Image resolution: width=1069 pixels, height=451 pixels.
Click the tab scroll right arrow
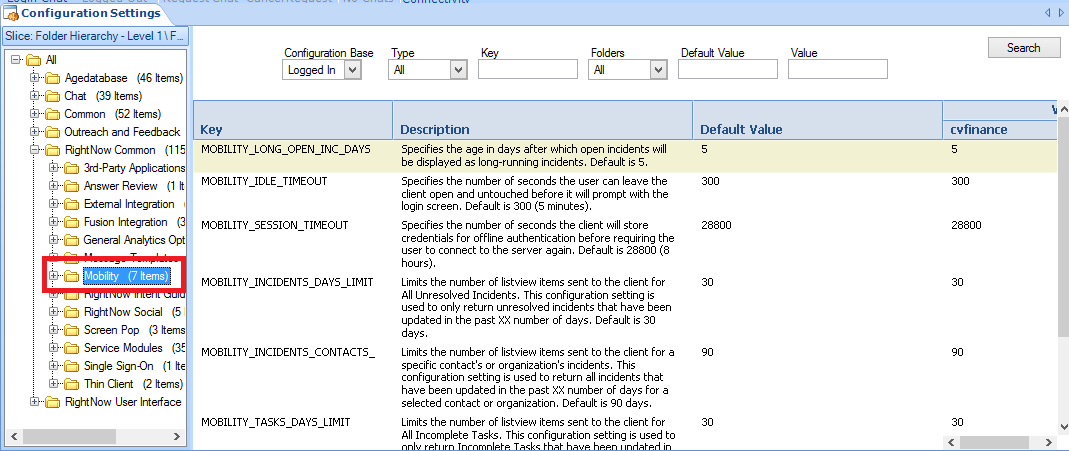1059,13
